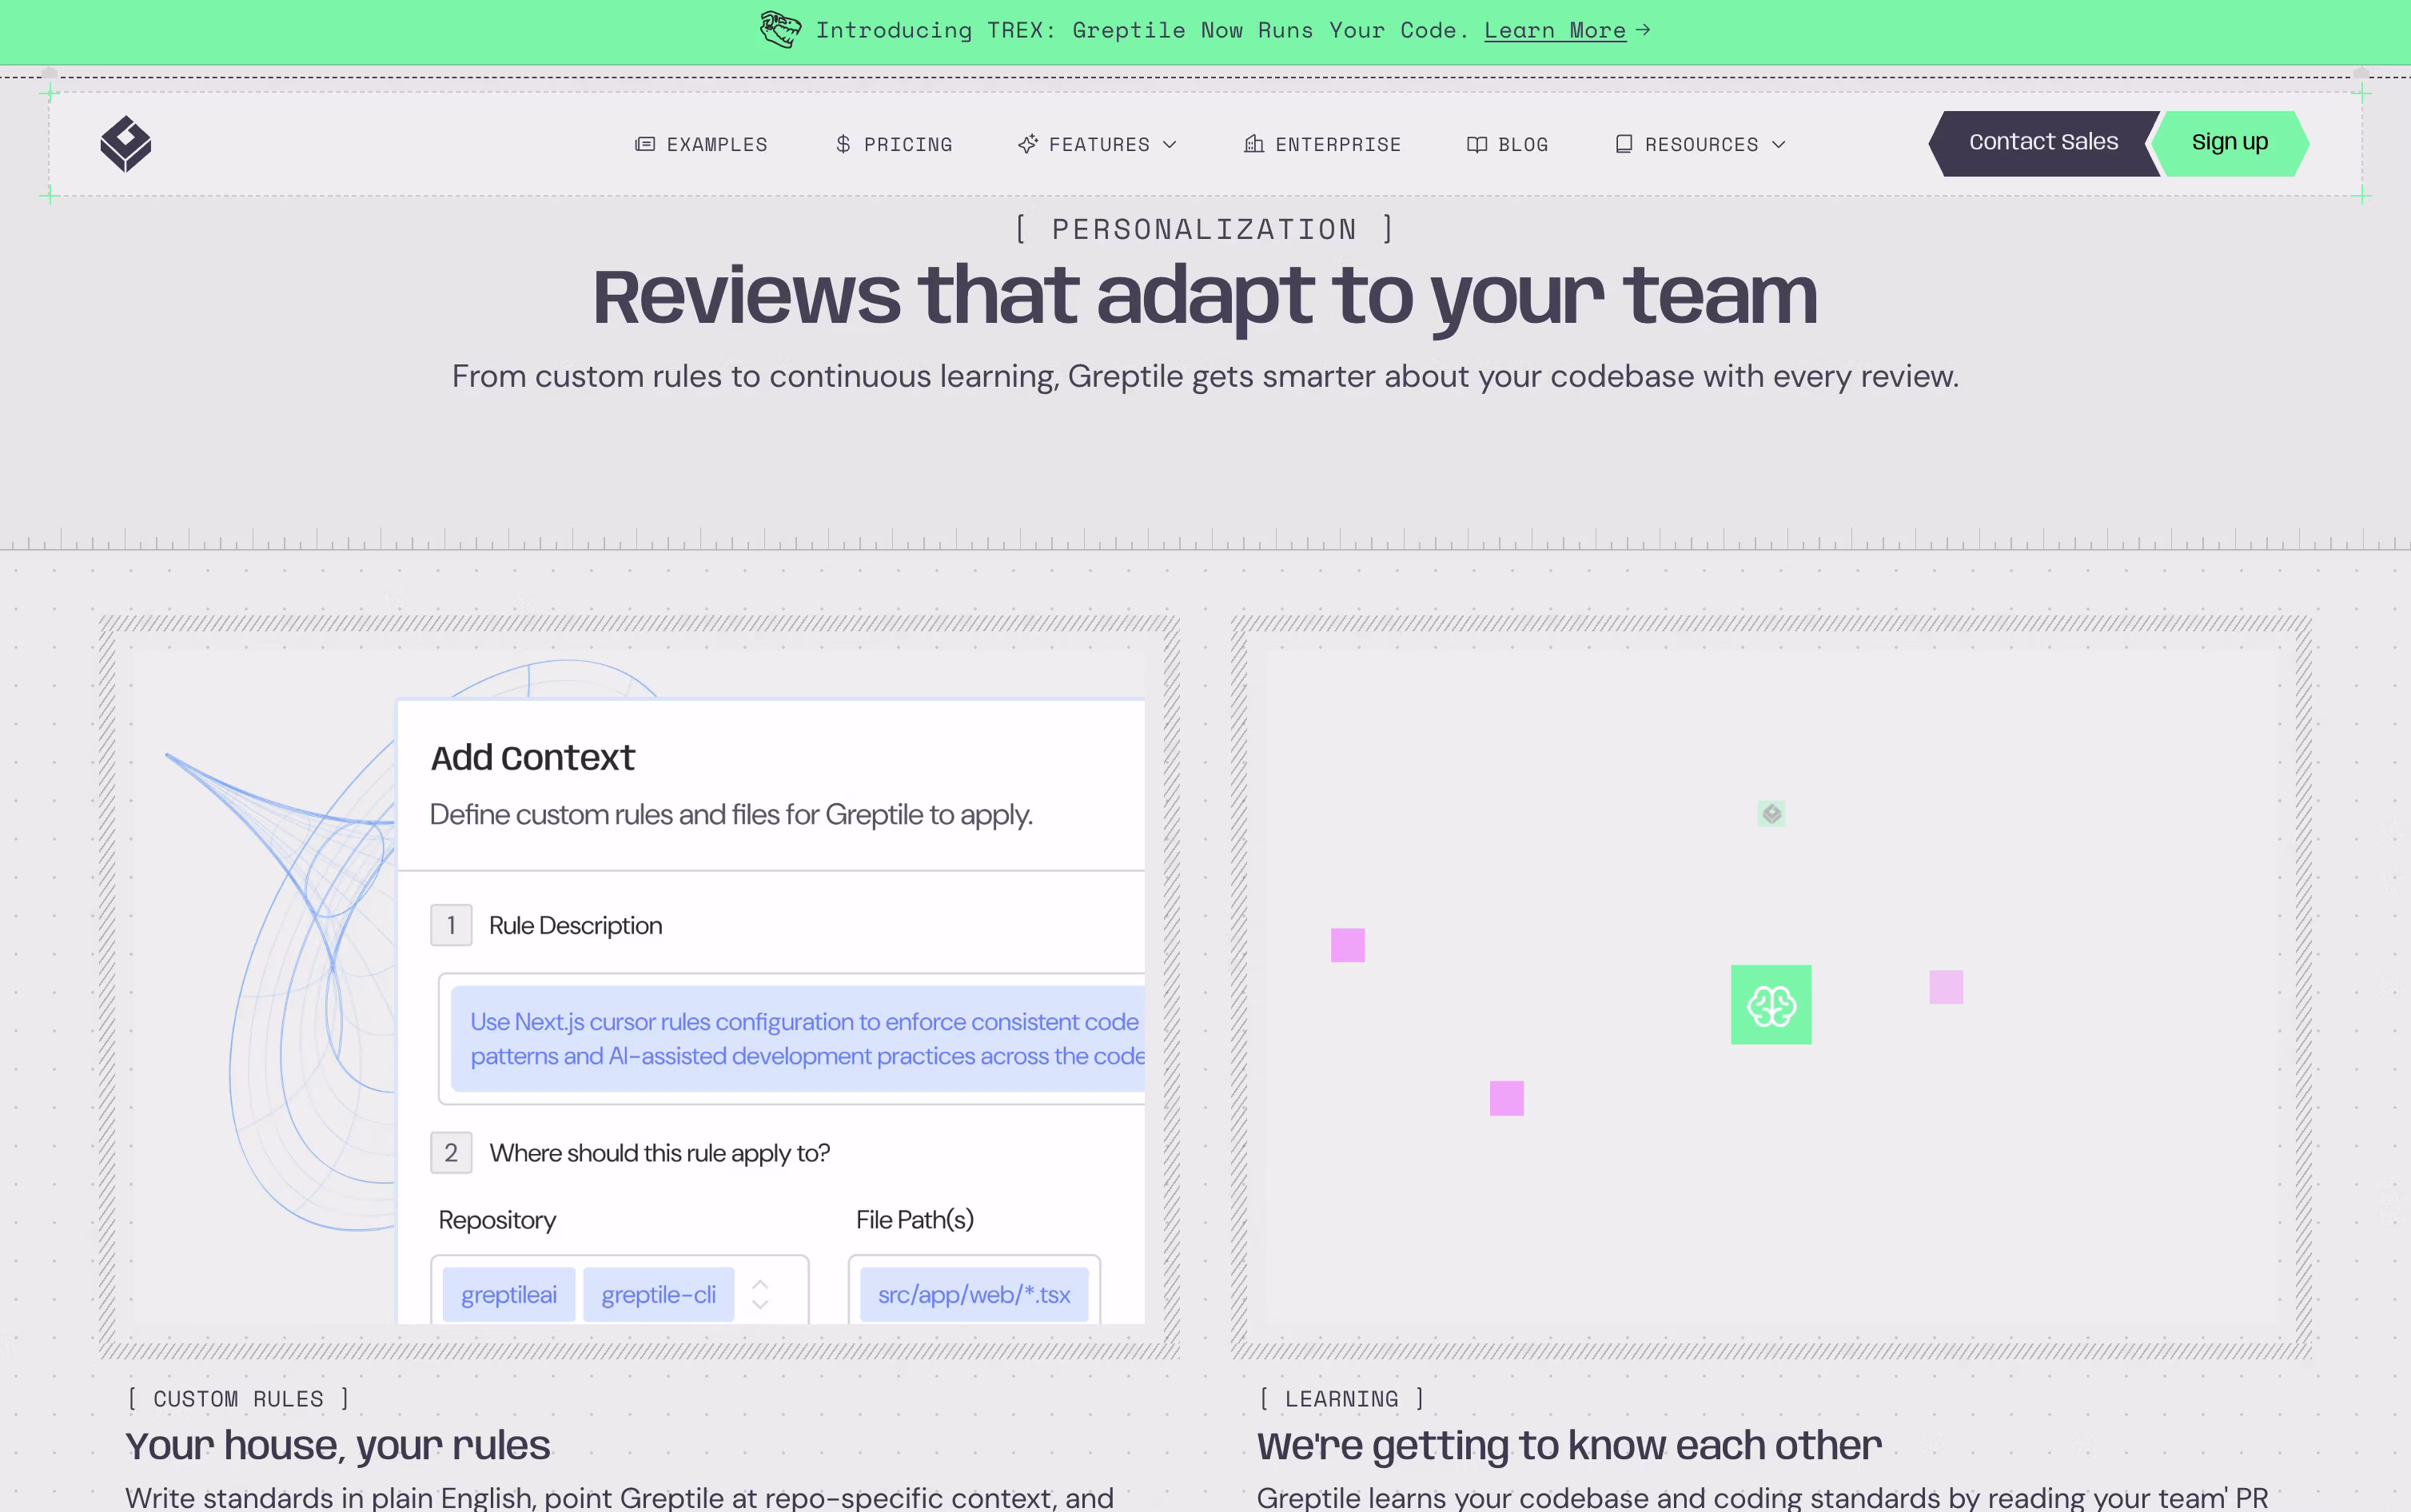Click 'Reviews that adapt to your team' heading

[x=1205, y=297]
